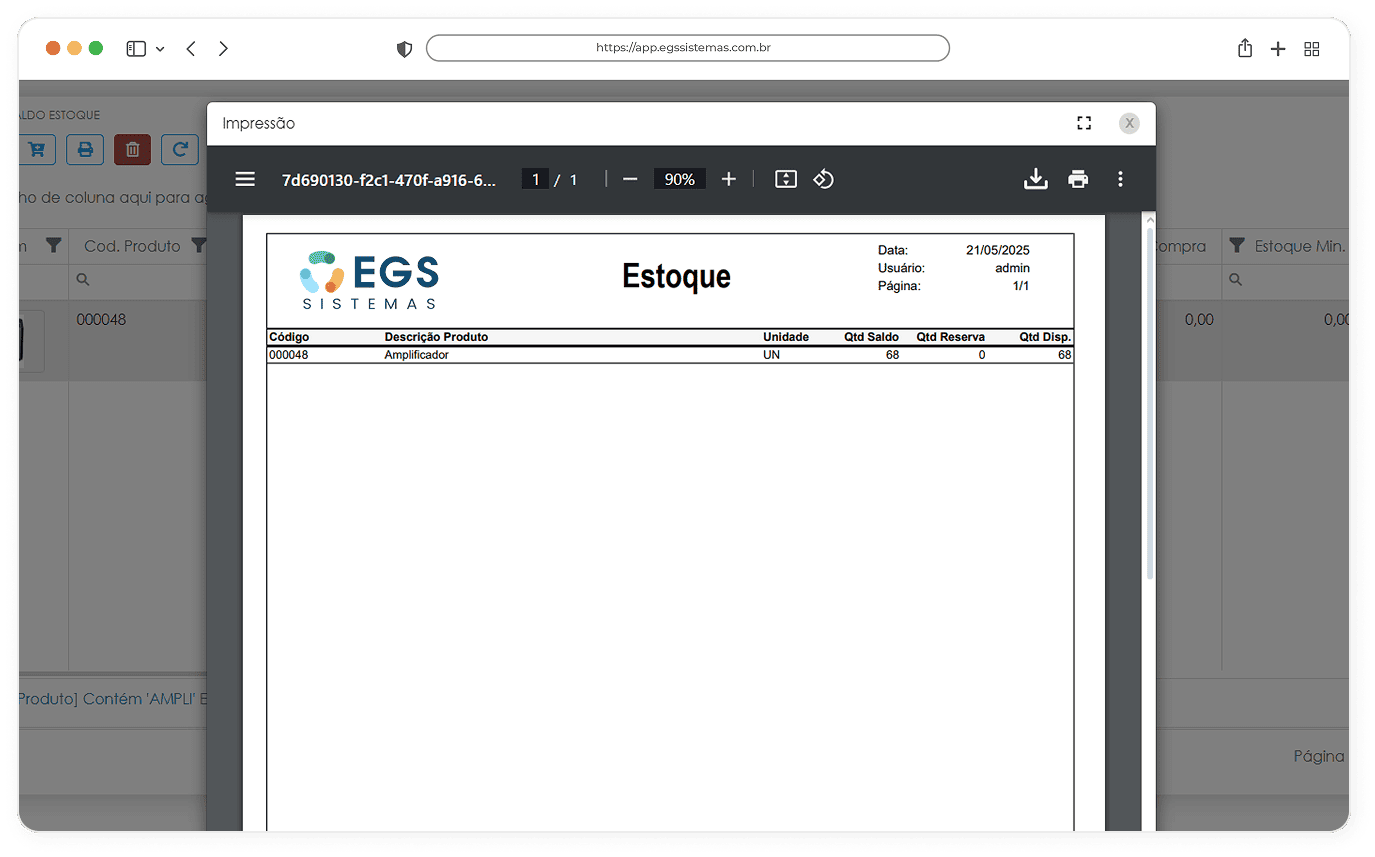Zoom out the PDF with minus button
This screenshot has height=857, width=1375.
(630, 179)
